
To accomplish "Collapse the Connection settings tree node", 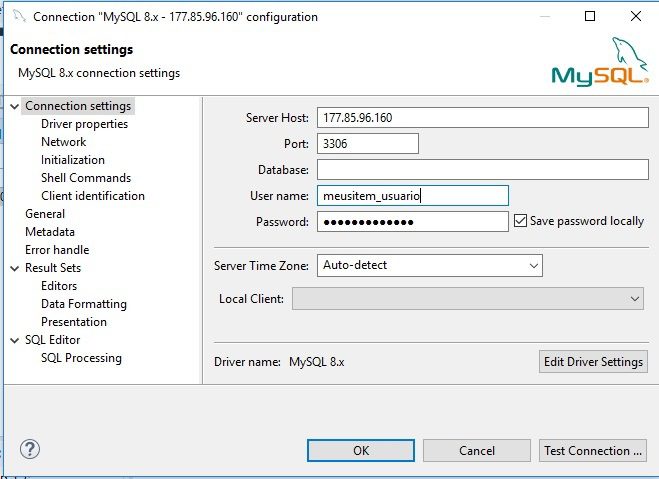I will 15,106.
